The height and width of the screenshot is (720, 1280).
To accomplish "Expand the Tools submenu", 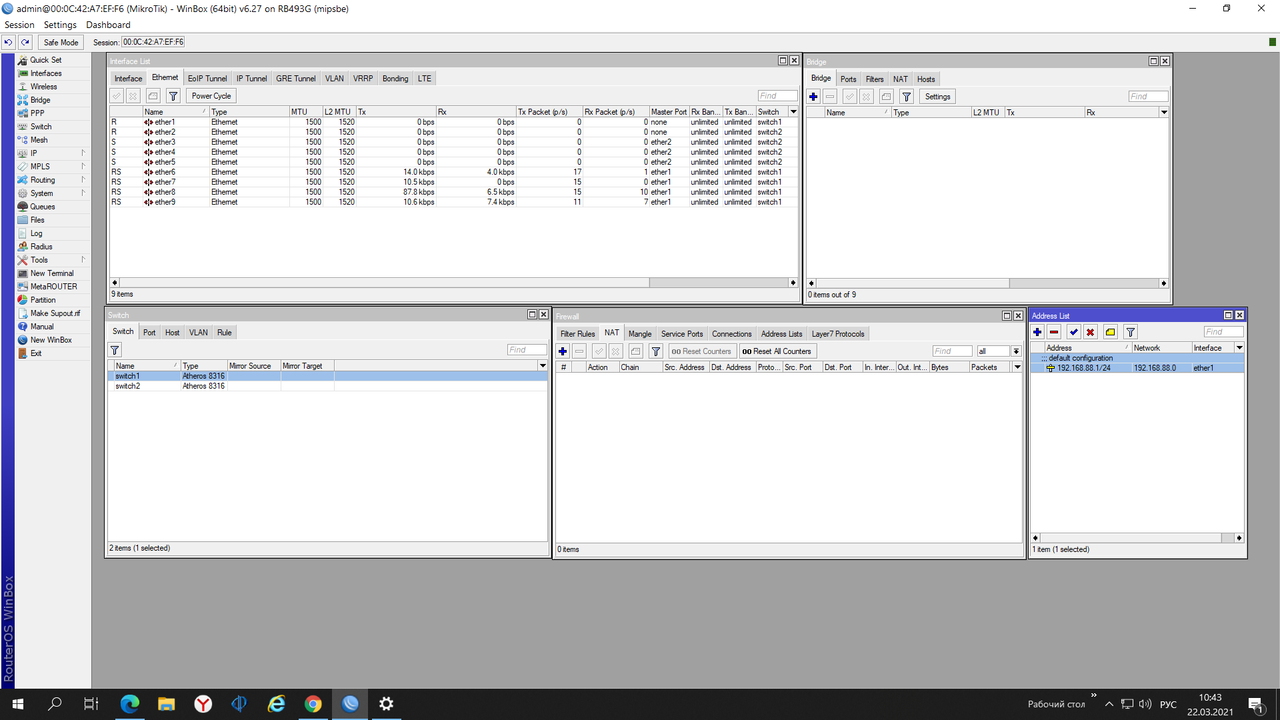I will [53, 260].
